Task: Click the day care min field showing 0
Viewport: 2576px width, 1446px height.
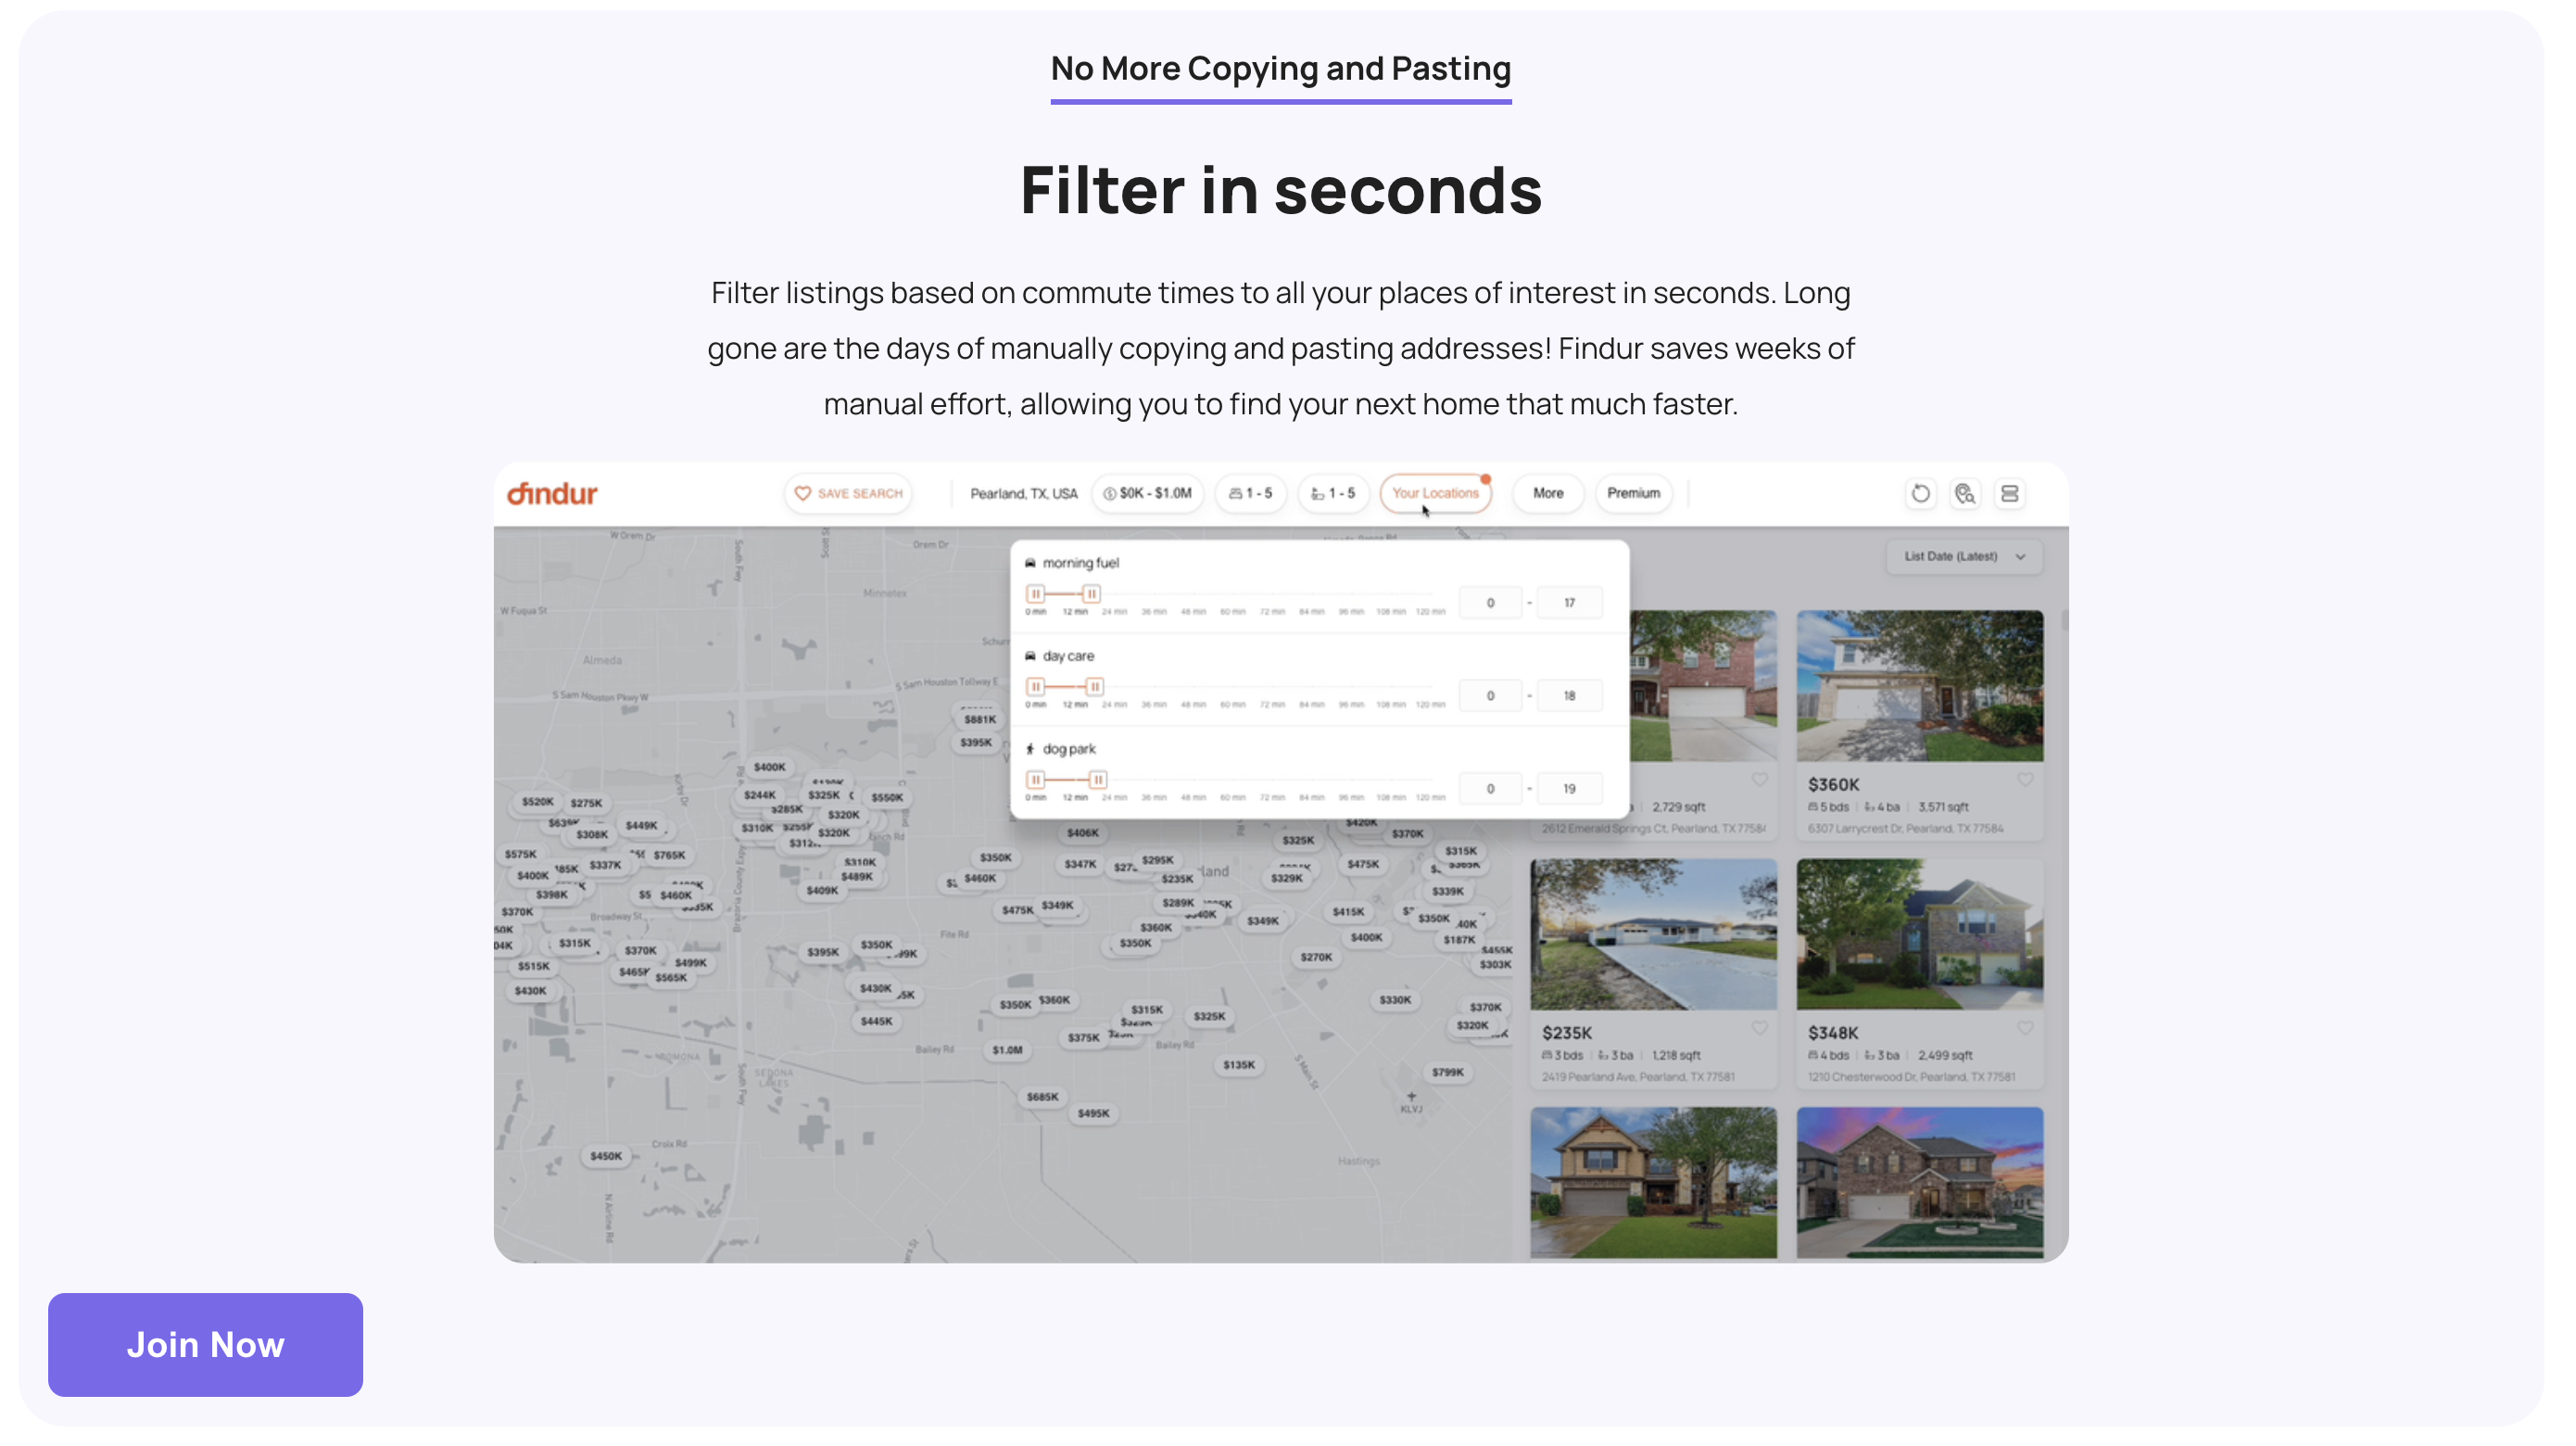Action: tap(1490, 695)
